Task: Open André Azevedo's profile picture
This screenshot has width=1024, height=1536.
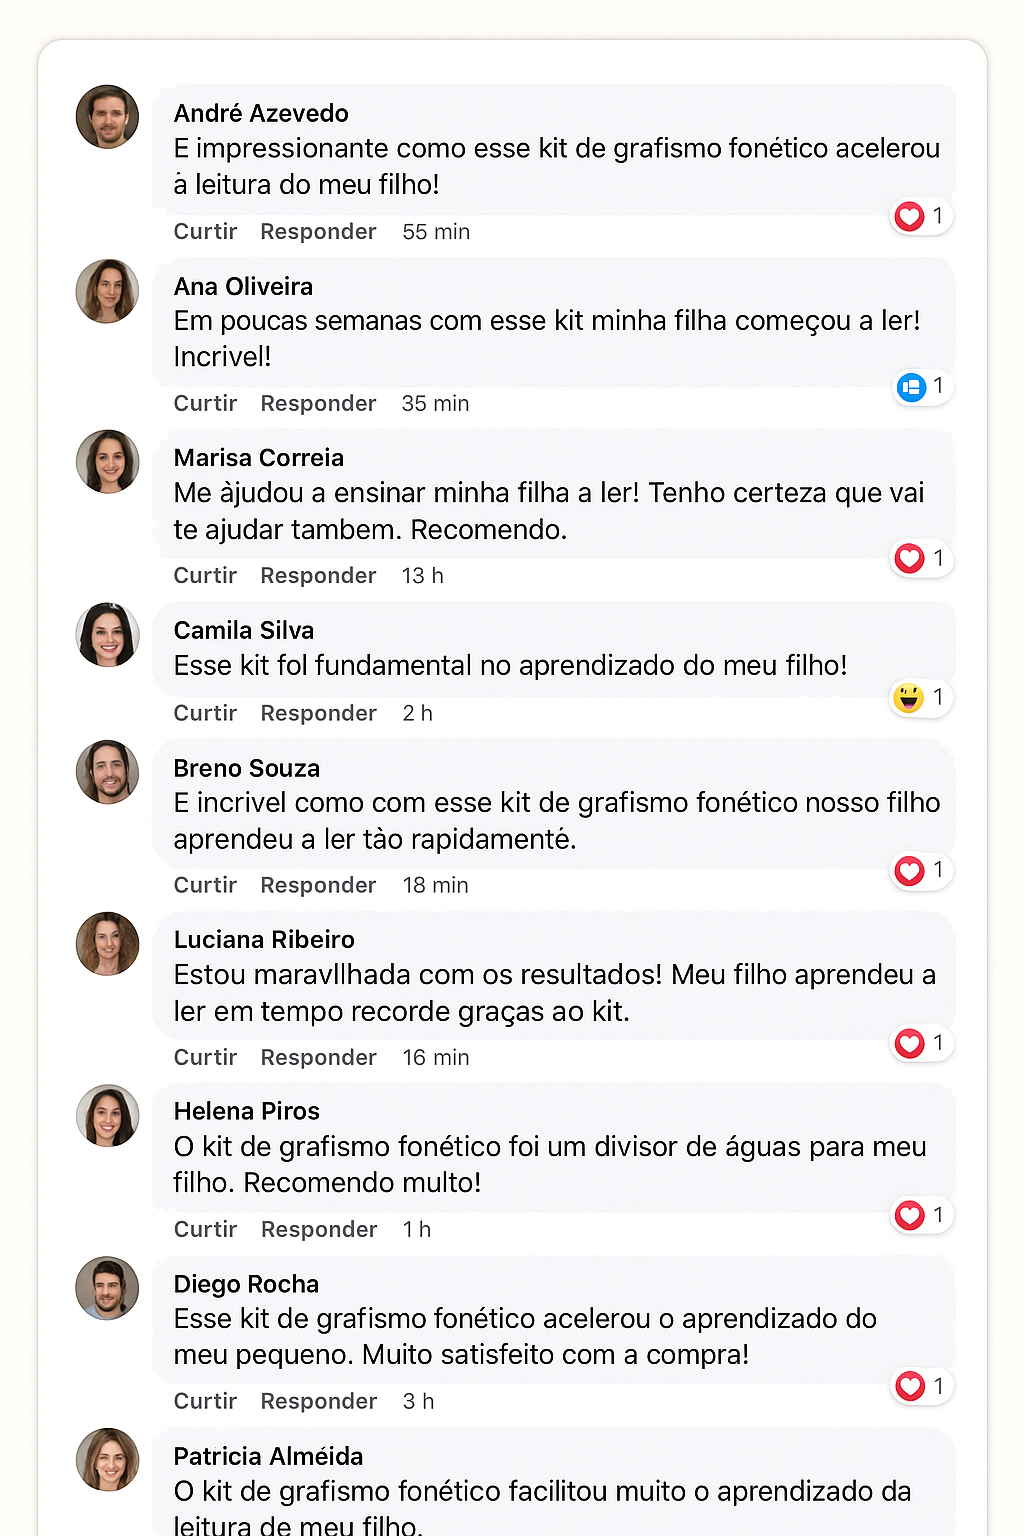Action: click(x=107, y=117)
